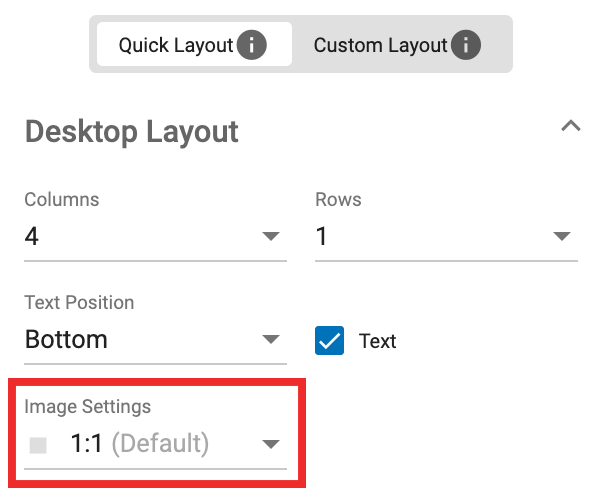
Task: Click the Columns value showing 4
Action: 32,237
